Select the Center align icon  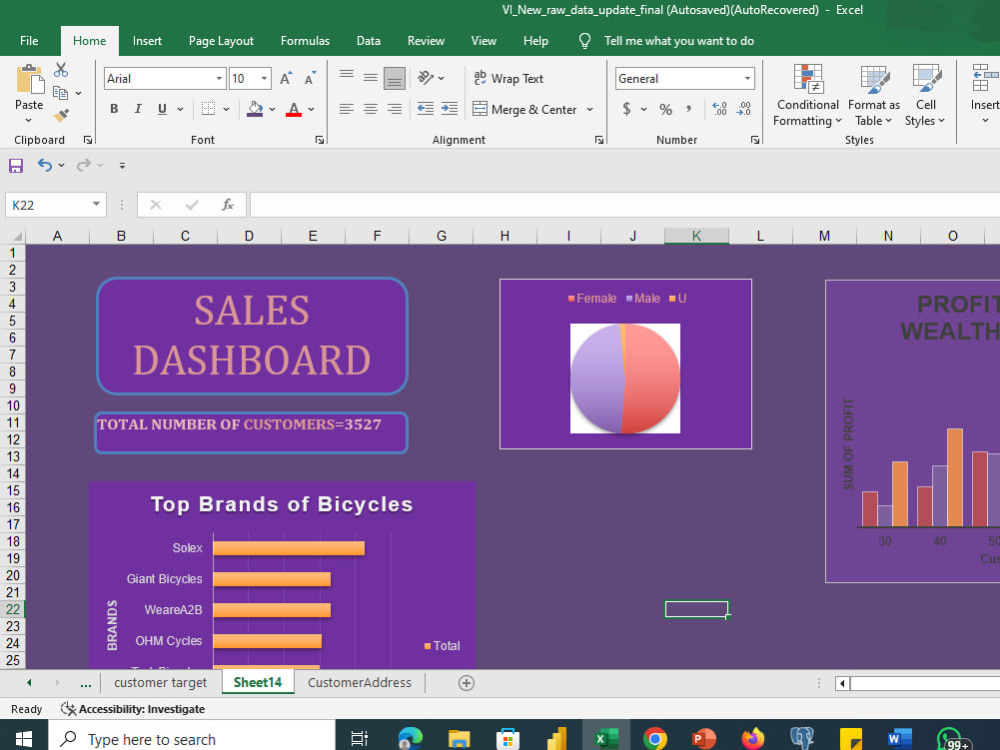(371, 109)
